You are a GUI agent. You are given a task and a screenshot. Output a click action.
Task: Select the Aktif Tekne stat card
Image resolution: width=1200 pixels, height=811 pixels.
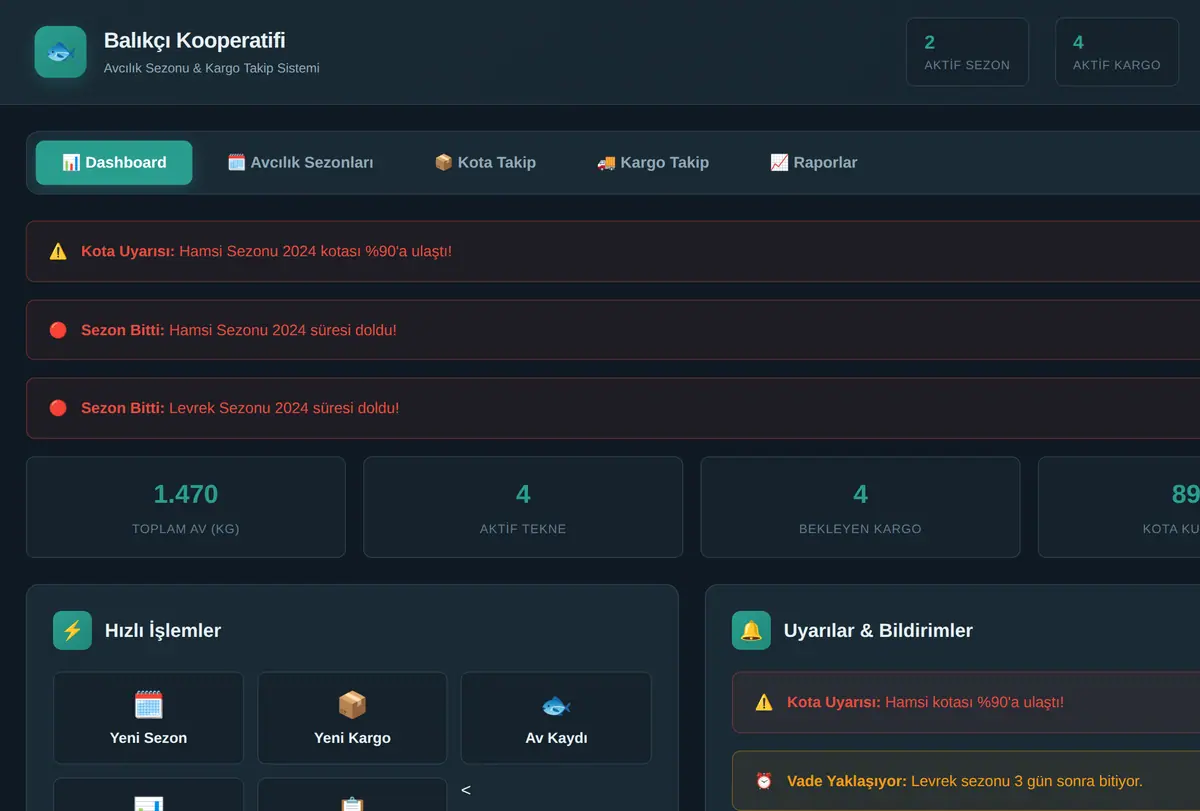tap(523, 507)
